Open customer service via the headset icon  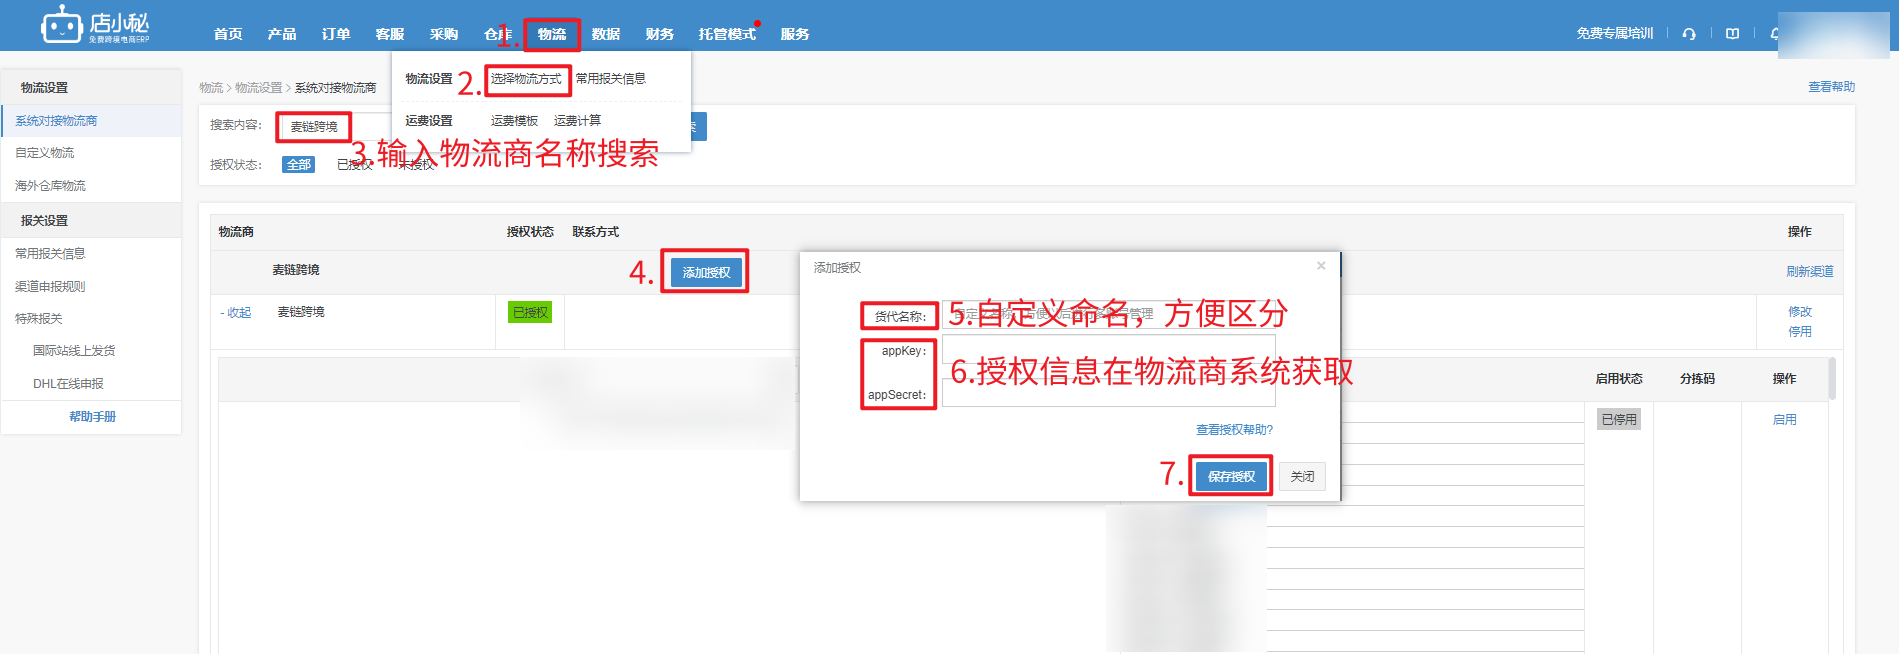tap(1689, 34)
